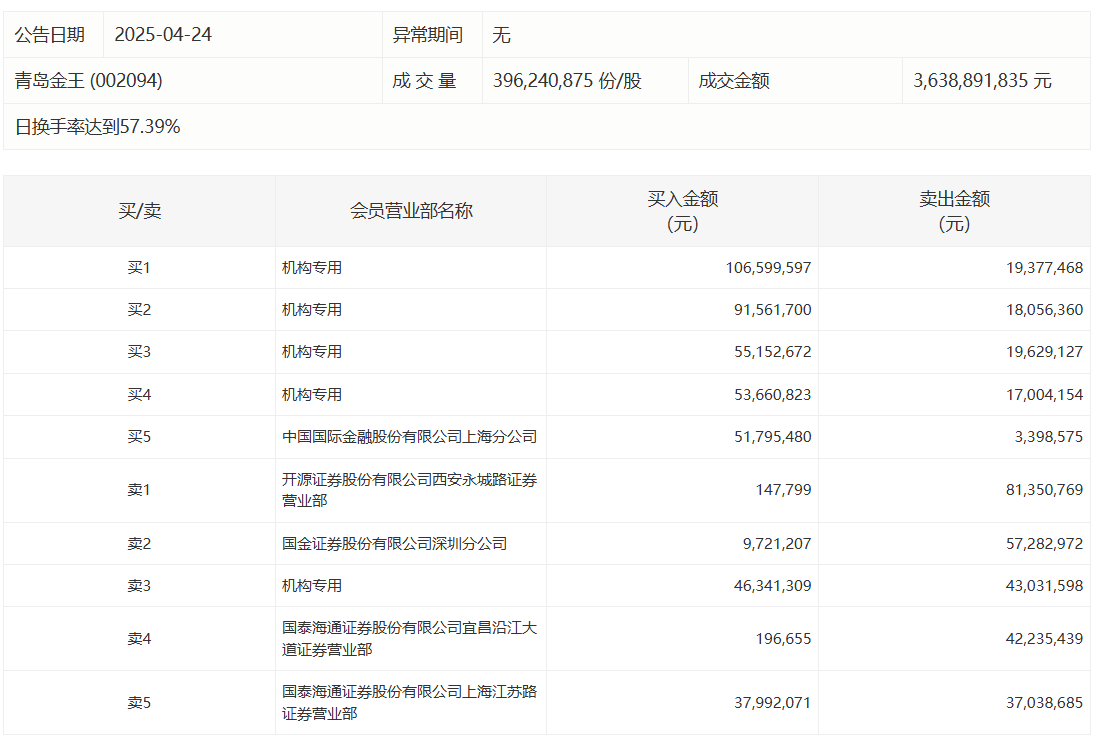1112x751 pixels.
Task: Select the 卖4 row label
Action: tap(139, 639)
